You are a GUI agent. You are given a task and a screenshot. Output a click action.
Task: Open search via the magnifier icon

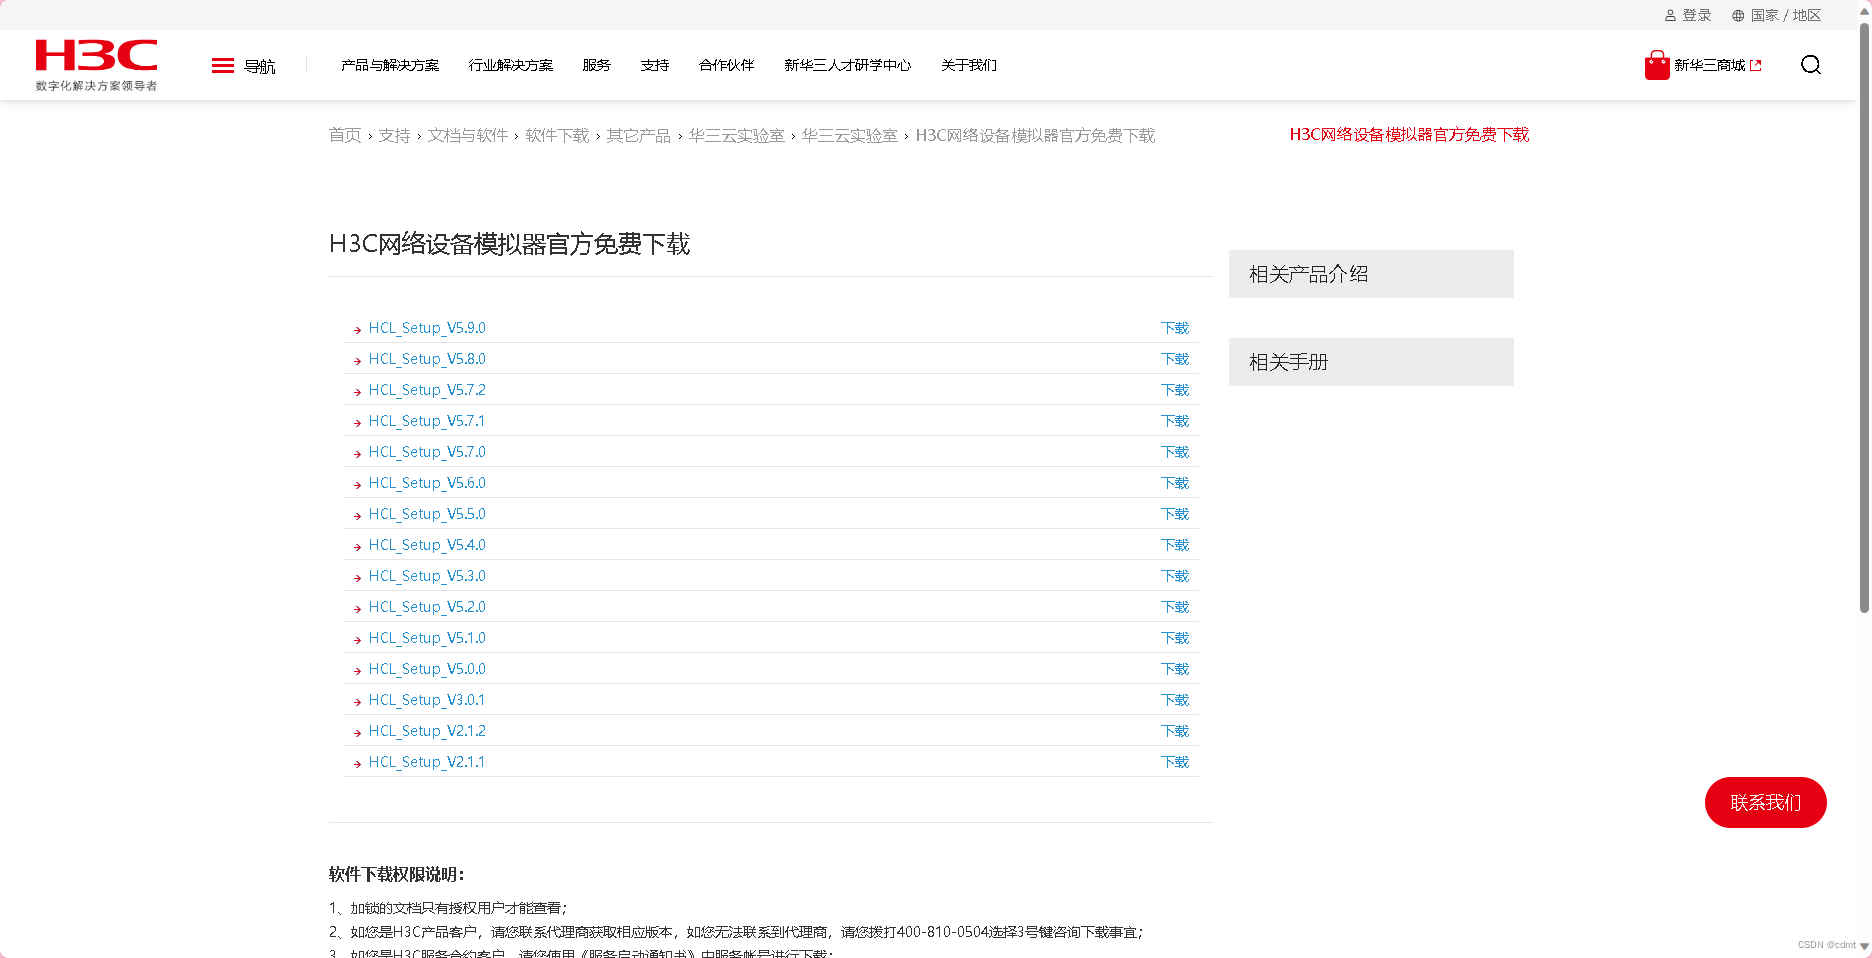(x=1810, y=65)
